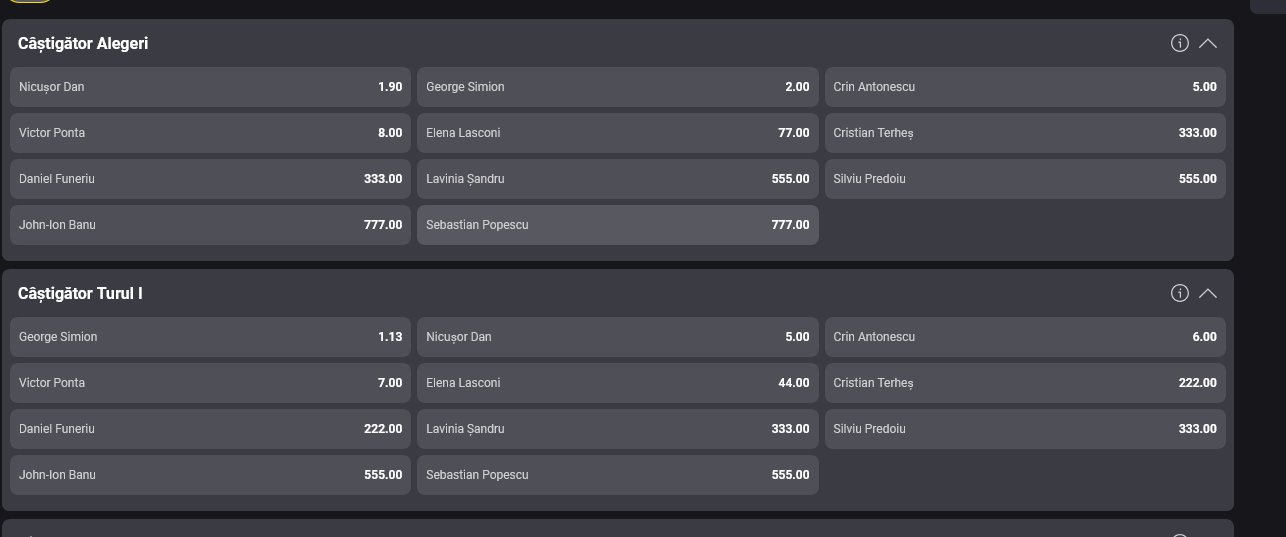Select Elena Lasconi at 77.00 odds
The image size is (1286, 537).
[617, 133]
